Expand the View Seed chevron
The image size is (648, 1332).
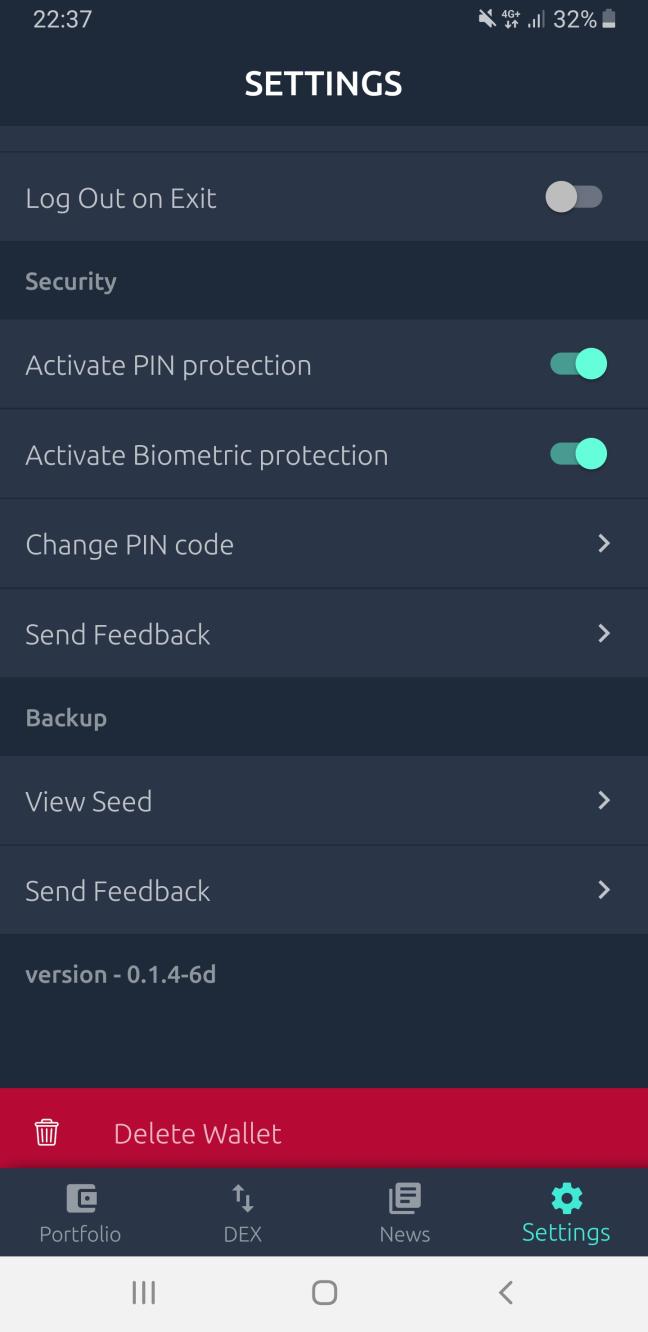tap(603, 800)
